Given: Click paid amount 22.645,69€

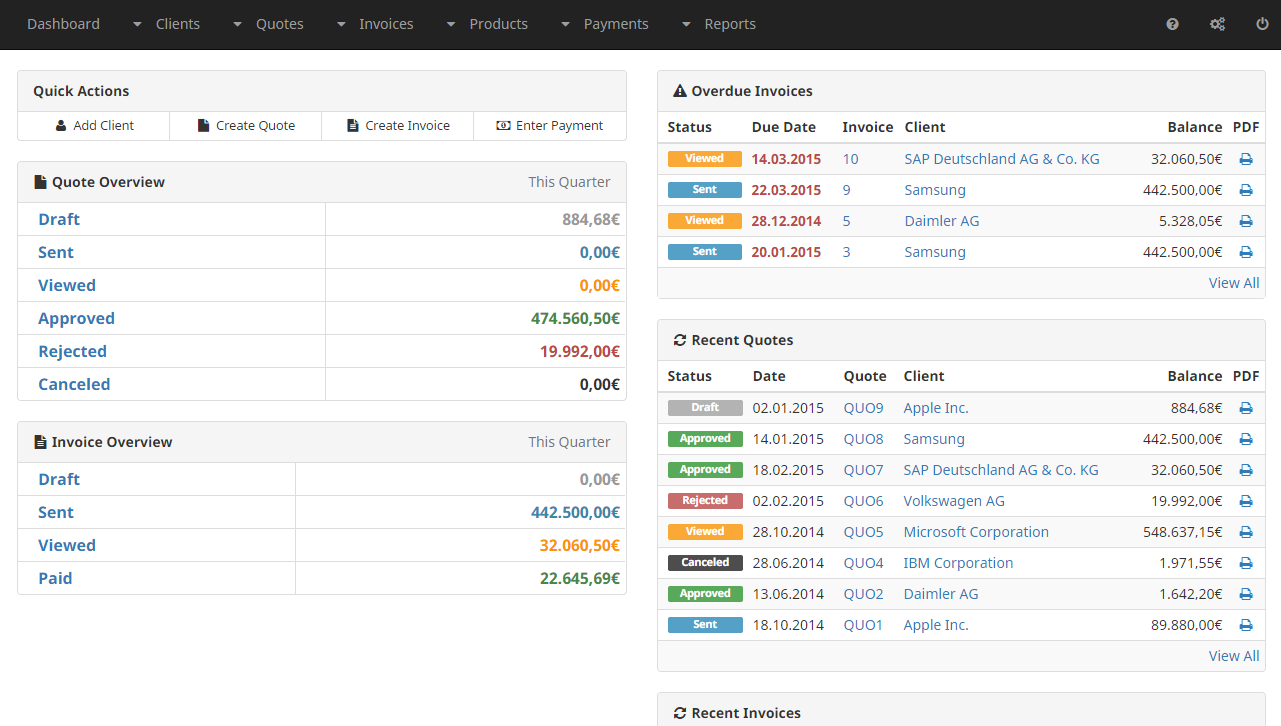Looking at the screenshot, I should point(580,579).
